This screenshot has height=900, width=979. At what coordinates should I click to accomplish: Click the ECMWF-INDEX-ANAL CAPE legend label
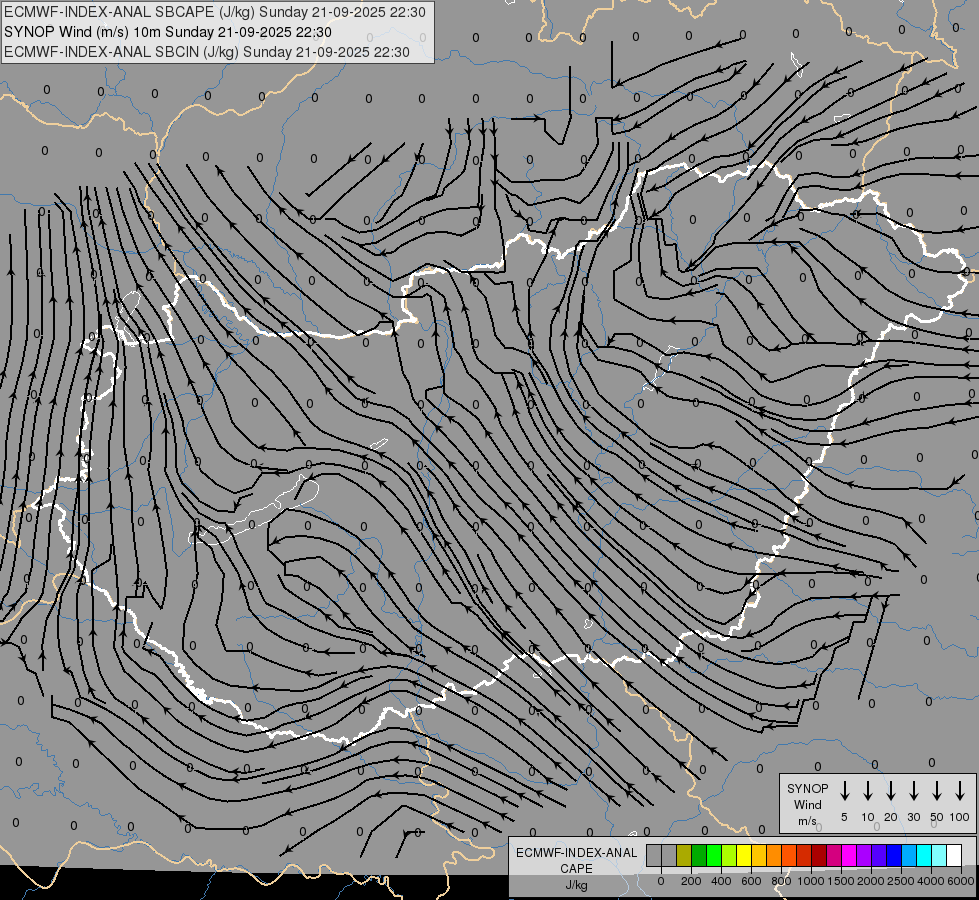(576, 860)
